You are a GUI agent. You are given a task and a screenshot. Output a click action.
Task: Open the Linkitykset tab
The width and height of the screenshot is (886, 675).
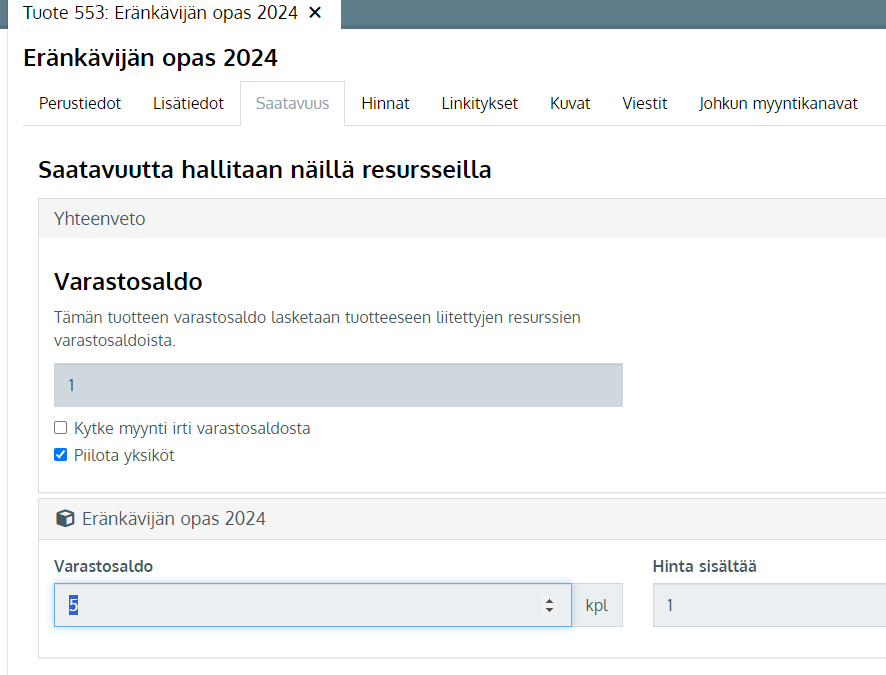[480, 103]
